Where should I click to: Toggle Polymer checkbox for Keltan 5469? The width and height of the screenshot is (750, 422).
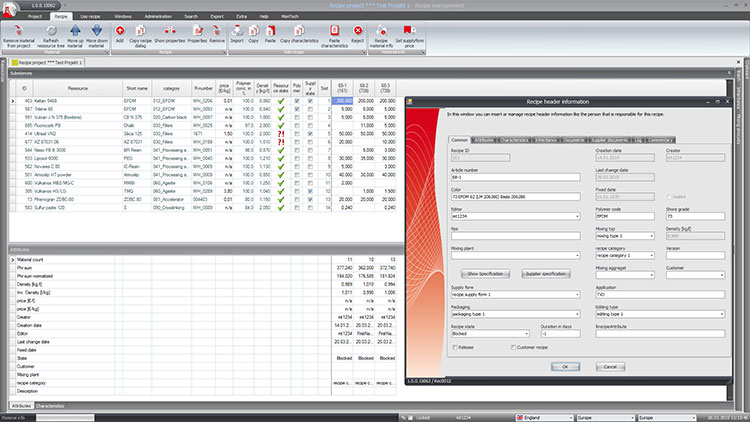click(x=297, y=101)
